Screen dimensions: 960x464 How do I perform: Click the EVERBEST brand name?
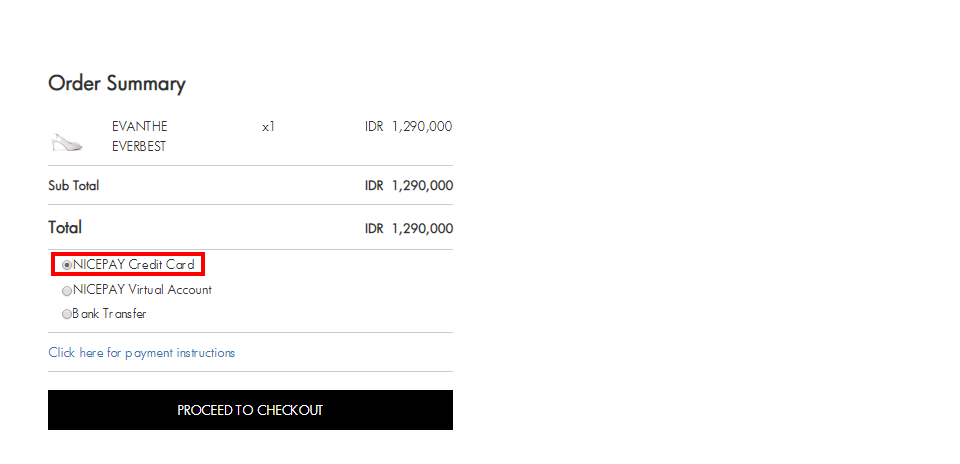tap(139, 147)
